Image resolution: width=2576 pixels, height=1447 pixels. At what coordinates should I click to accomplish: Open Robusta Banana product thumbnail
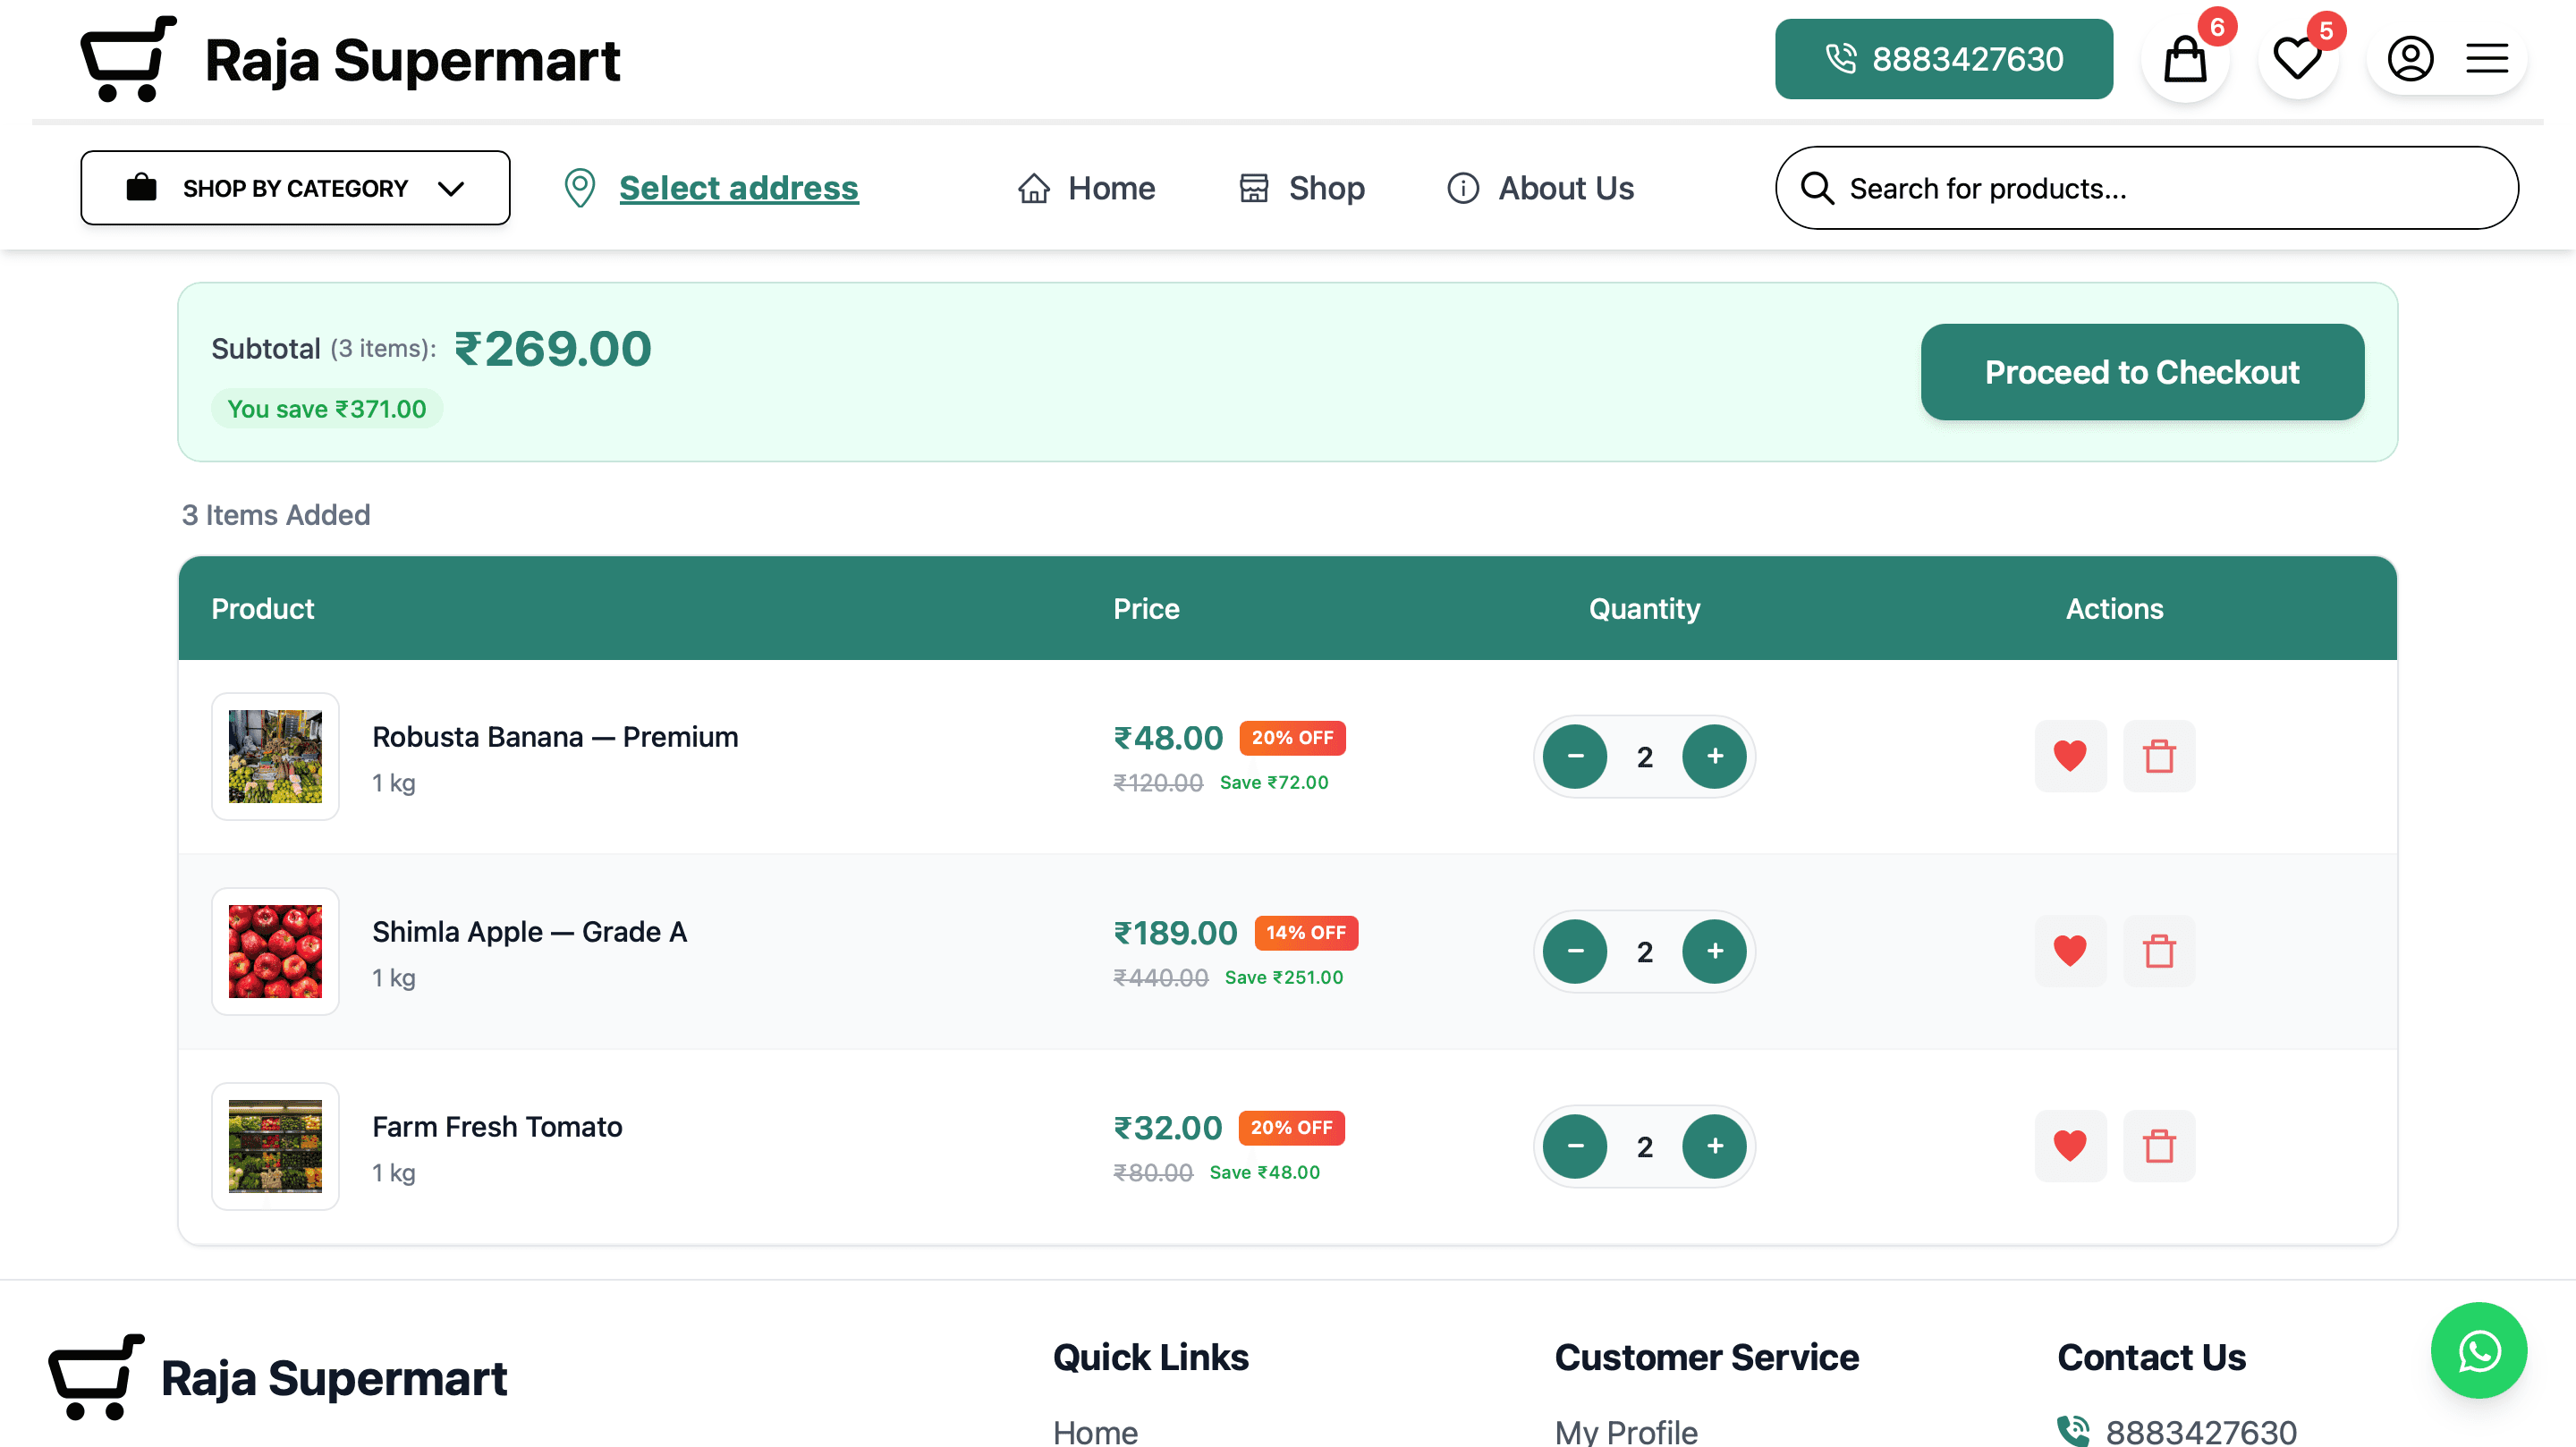point(275,756)
